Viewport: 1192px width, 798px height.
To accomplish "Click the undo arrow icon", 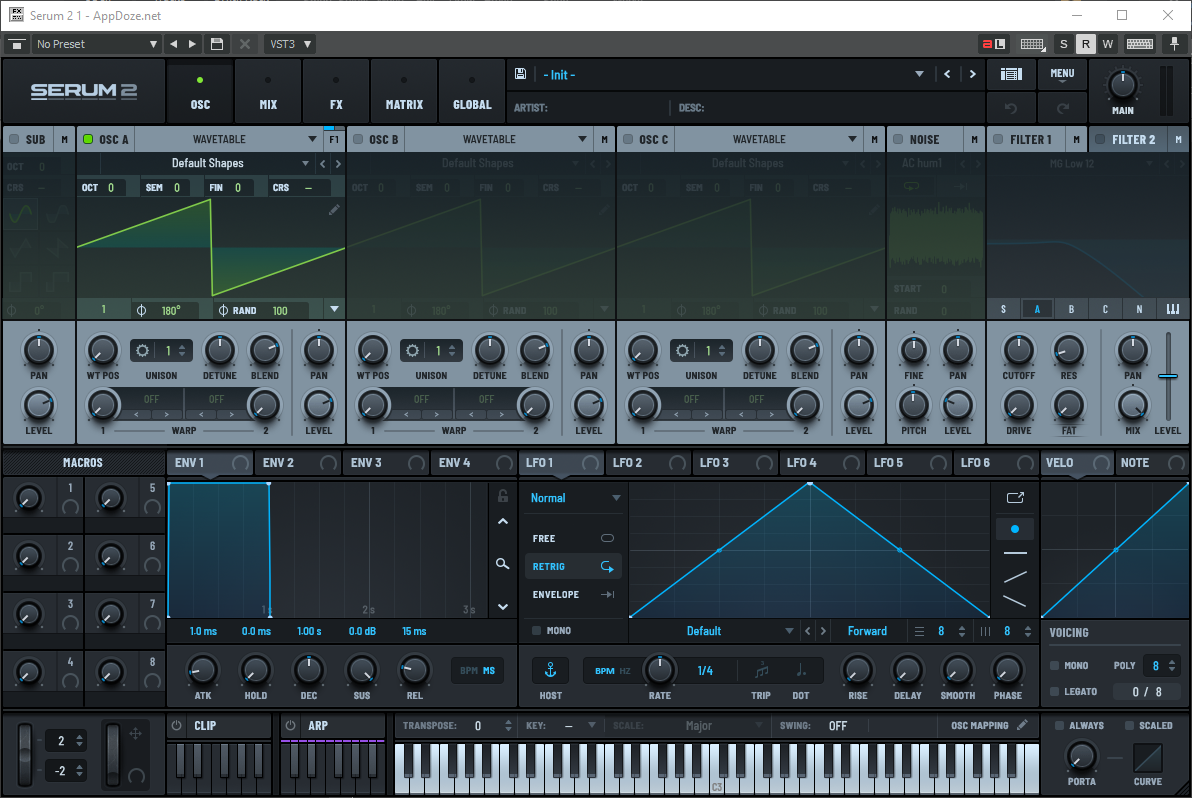I will pyautogui.click(x=1011, y=107).
